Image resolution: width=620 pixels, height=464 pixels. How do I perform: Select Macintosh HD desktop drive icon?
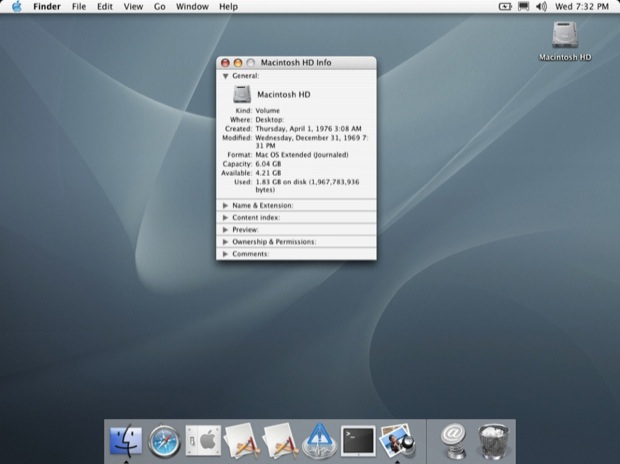pos(565,36)
